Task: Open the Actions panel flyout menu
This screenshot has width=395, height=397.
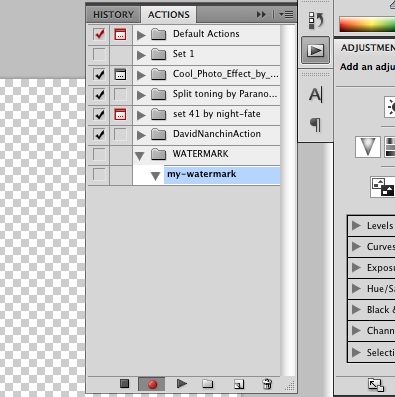Action: (x=286, y=15)
